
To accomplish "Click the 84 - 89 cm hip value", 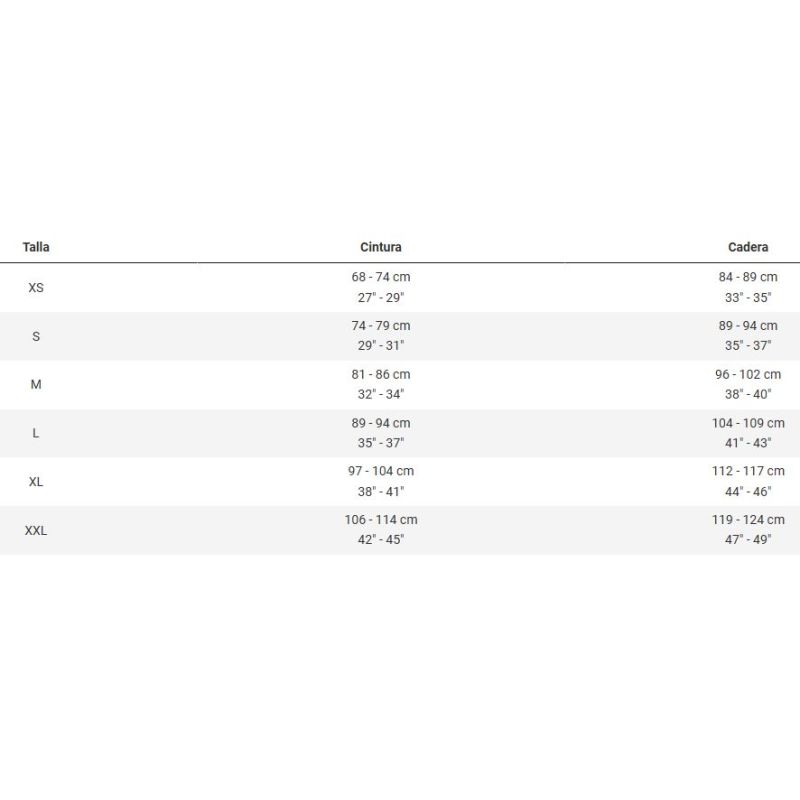I will (748, 277).
